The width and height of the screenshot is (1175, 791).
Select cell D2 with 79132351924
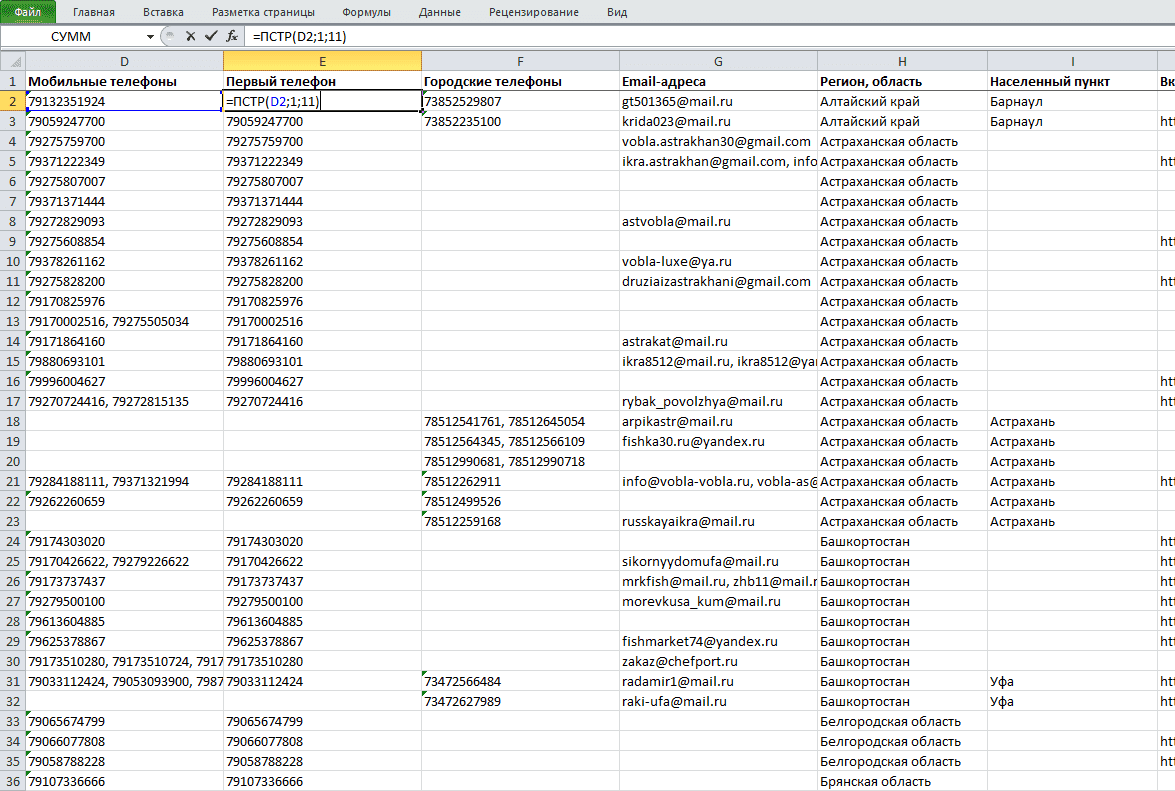tap(124, 101)
